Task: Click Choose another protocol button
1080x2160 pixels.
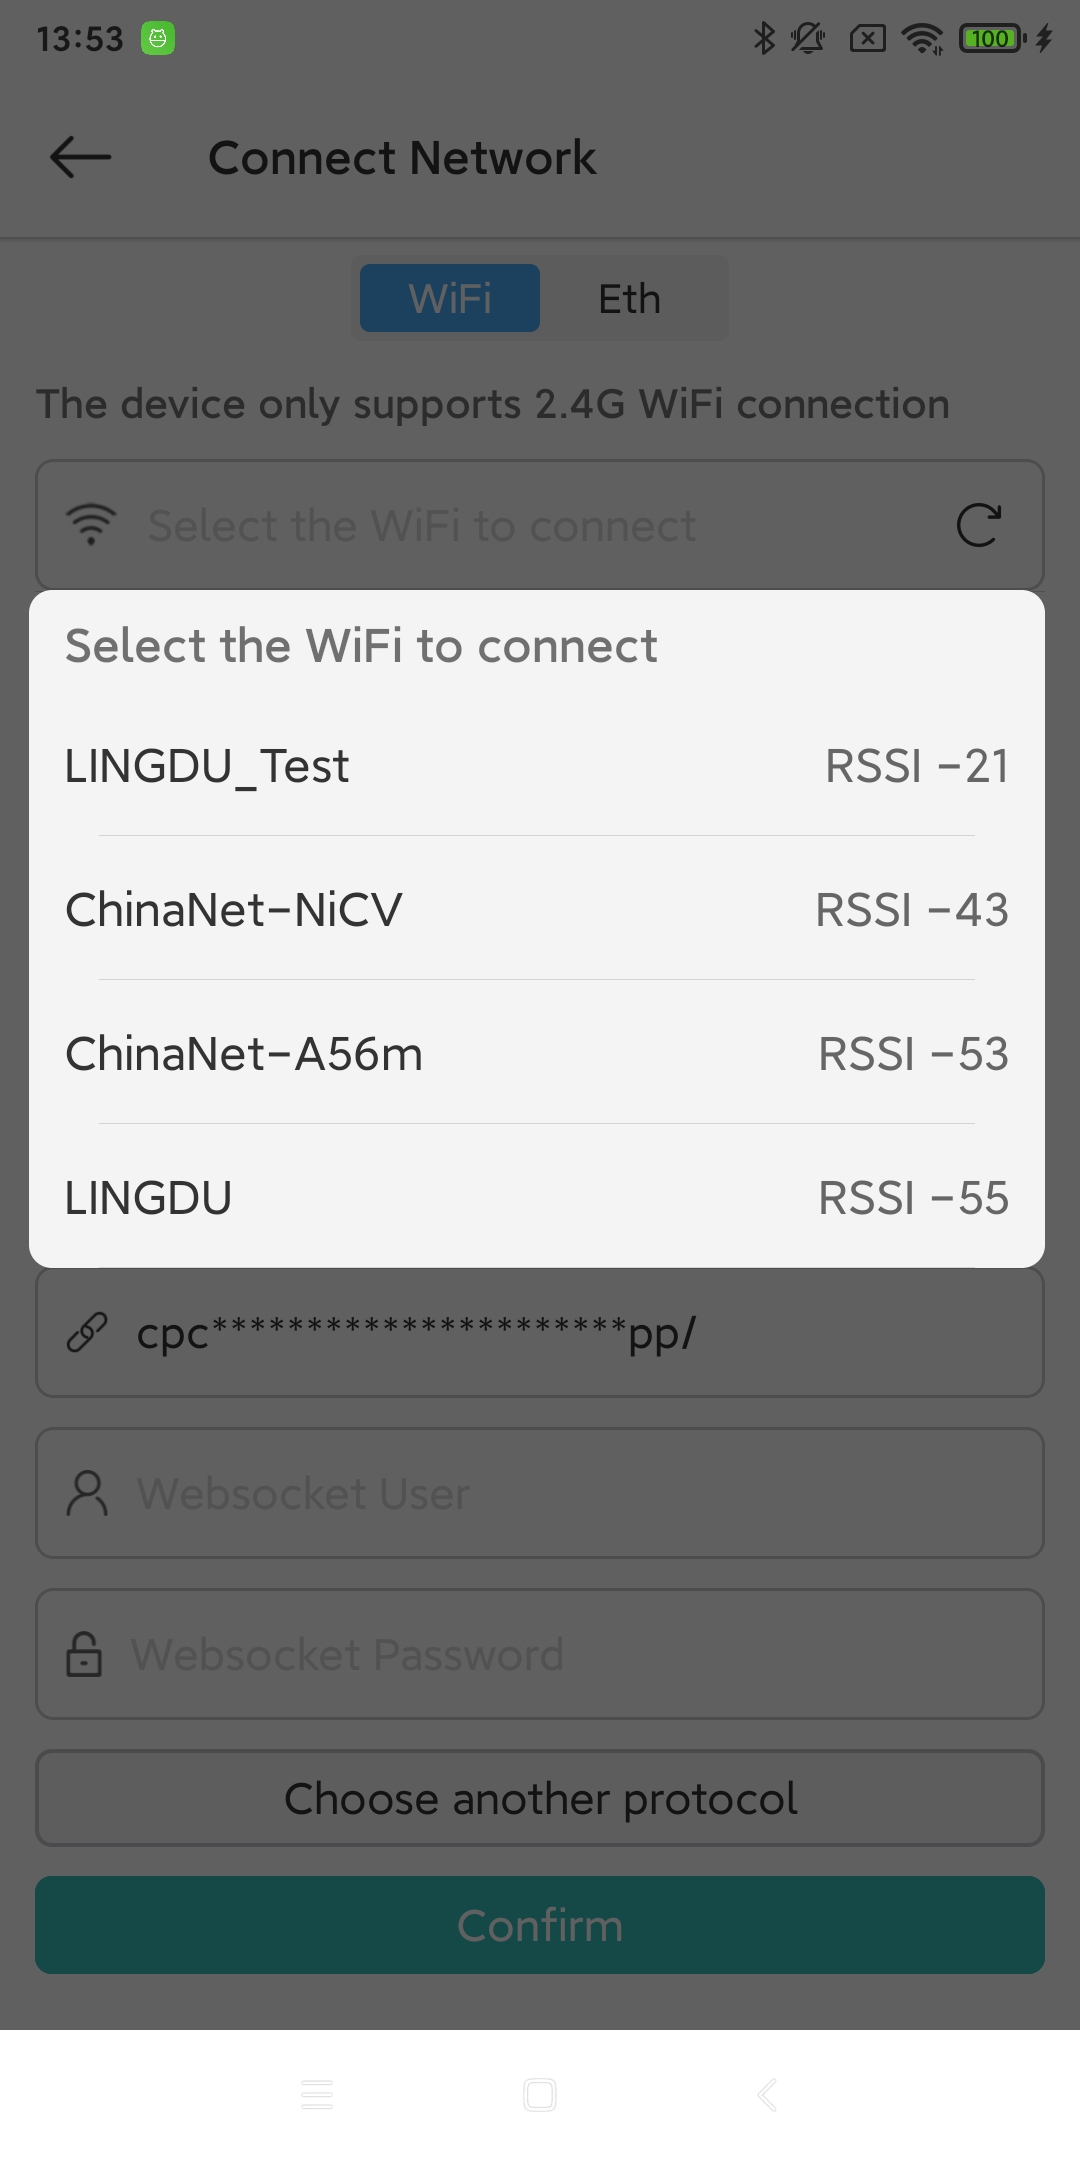Action: tap(540, 1798)
